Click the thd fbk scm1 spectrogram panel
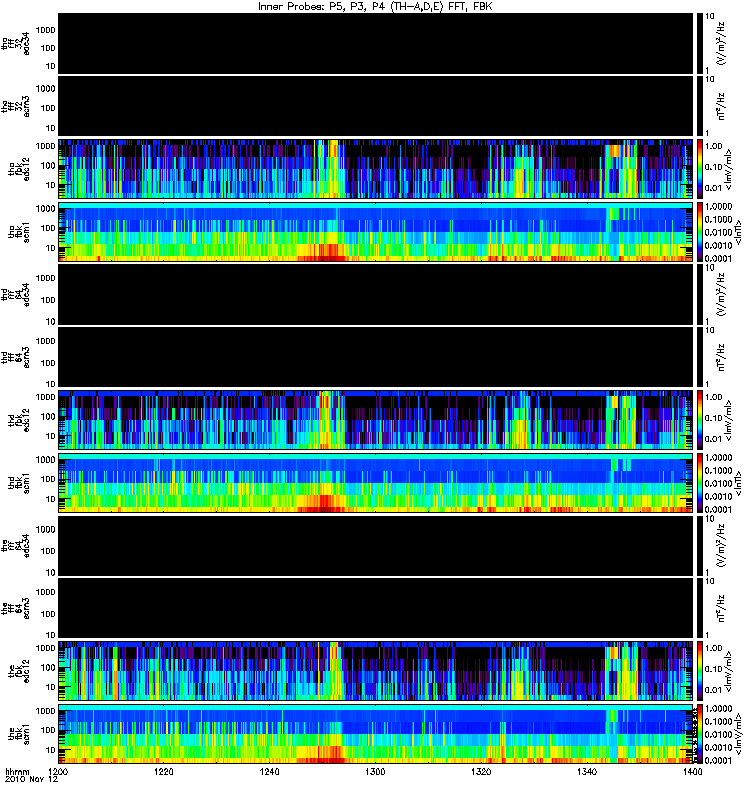The image size is (750, 800). [x=376, y=483]
